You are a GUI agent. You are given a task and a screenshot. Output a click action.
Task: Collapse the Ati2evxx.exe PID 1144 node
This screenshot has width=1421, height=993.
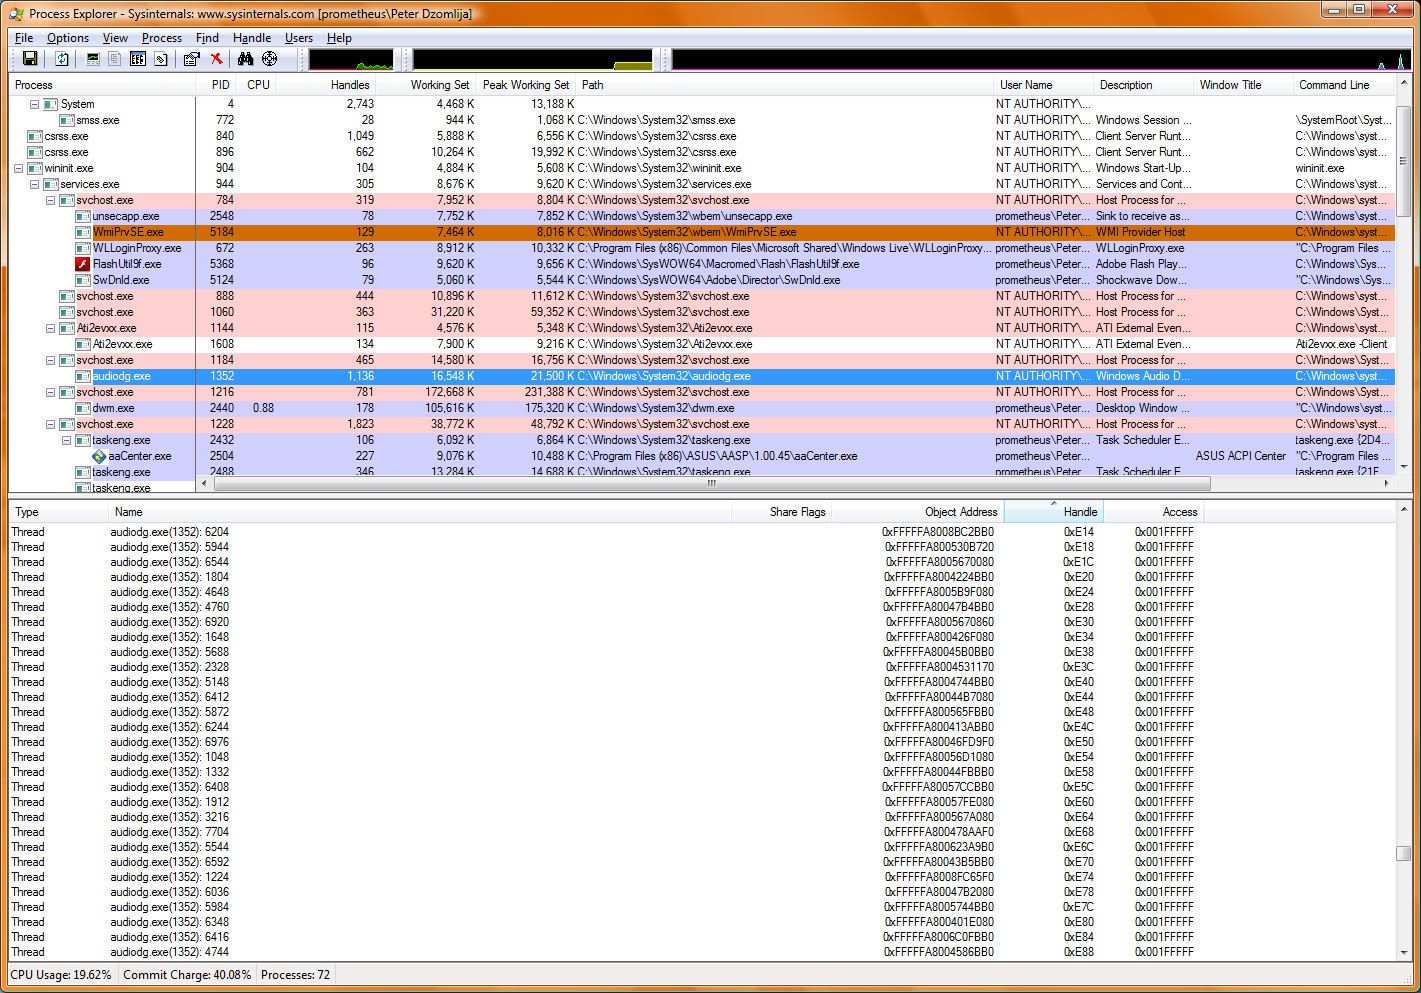pos(50,328)
